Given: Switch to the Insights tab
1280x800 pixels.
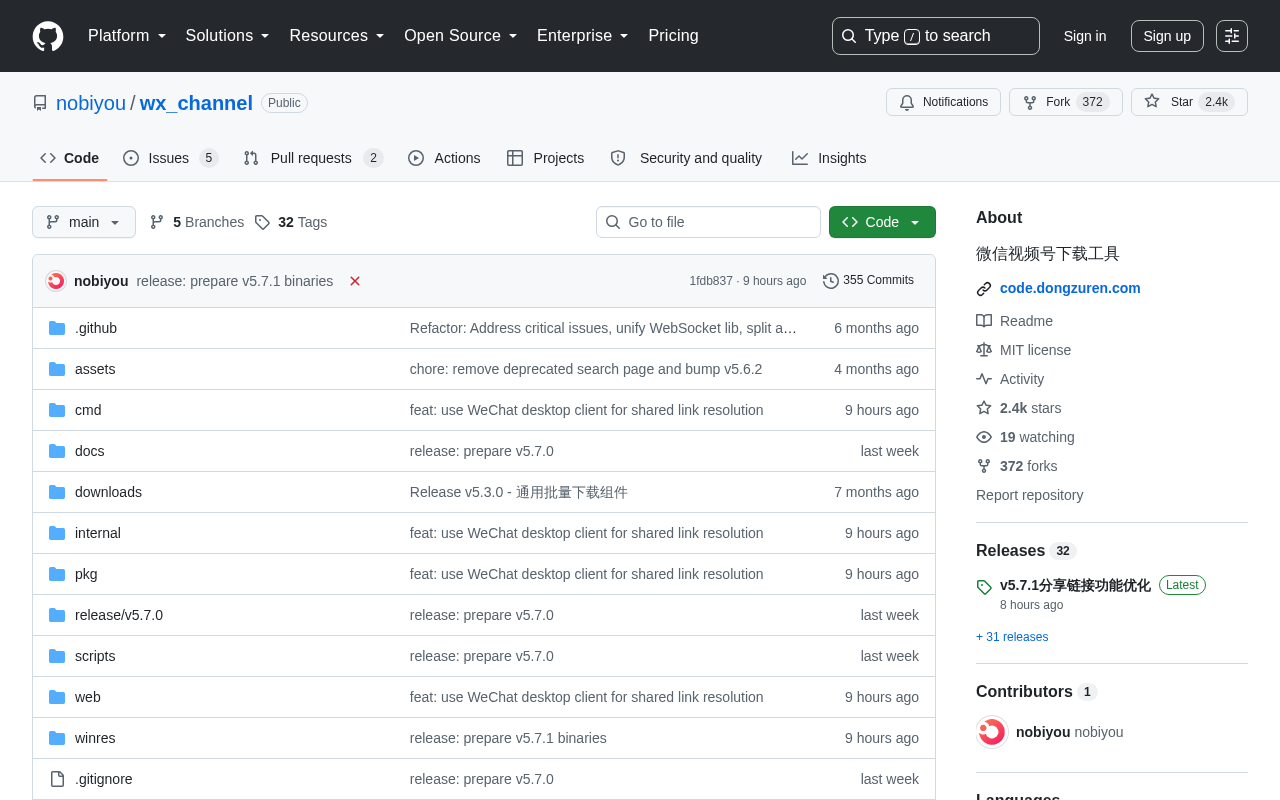Looking at the screenshot, I should coord(829,158).
